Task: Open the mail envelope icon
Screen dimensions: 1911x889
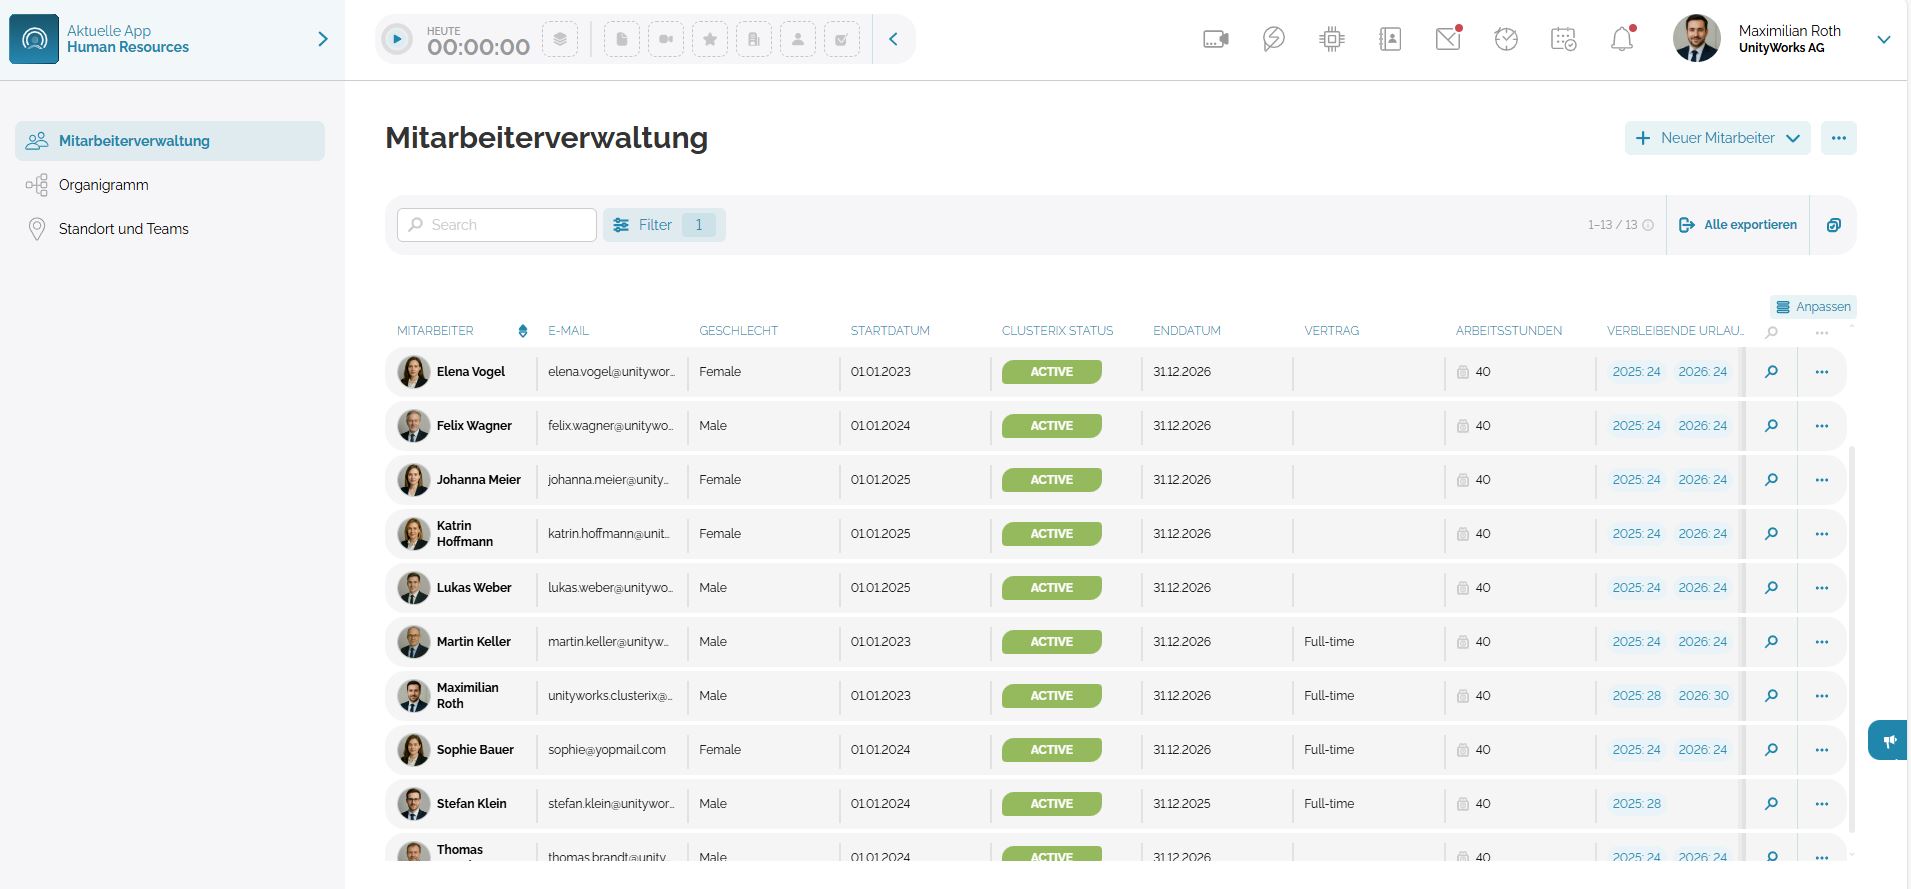Action: [x=1448, y=40]
